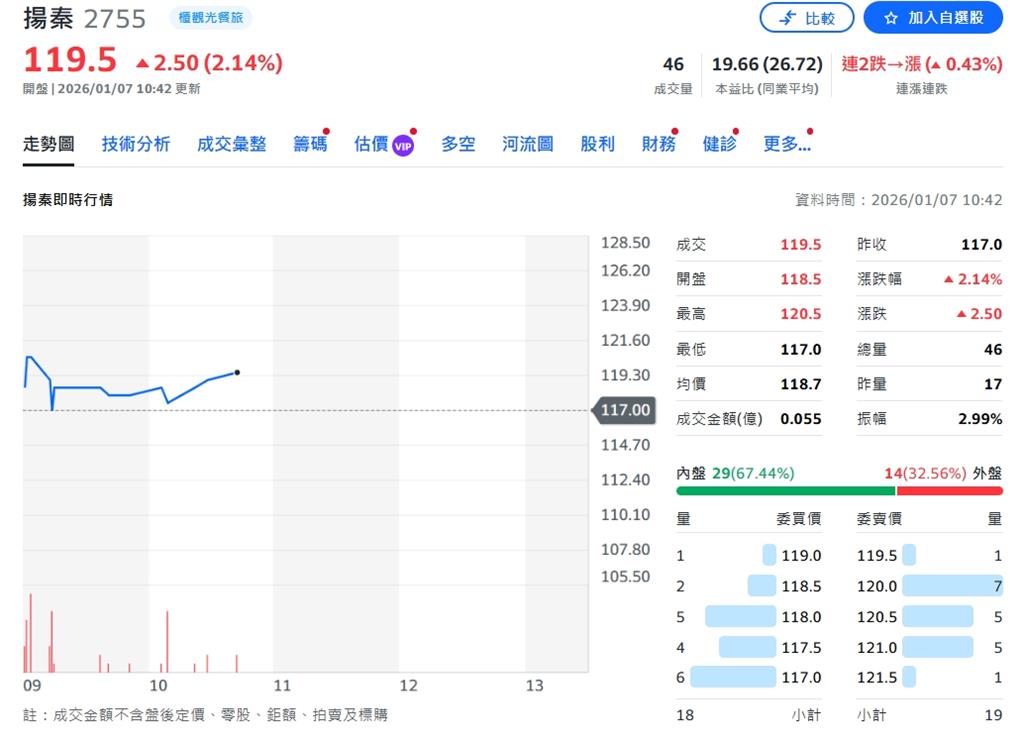This screenshot has width=1024, height=743.
Task: Open the 籌碼 tab
Action: pyautogui.click(x=310, y=144)
